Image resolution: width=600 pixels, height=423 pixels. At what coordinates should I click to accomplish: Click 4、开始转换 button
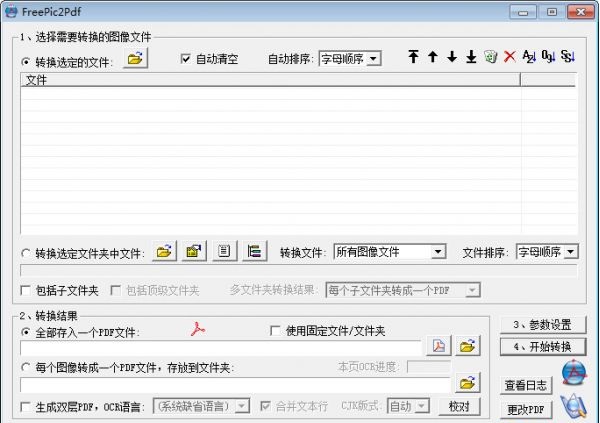click(x=543, y=347)
